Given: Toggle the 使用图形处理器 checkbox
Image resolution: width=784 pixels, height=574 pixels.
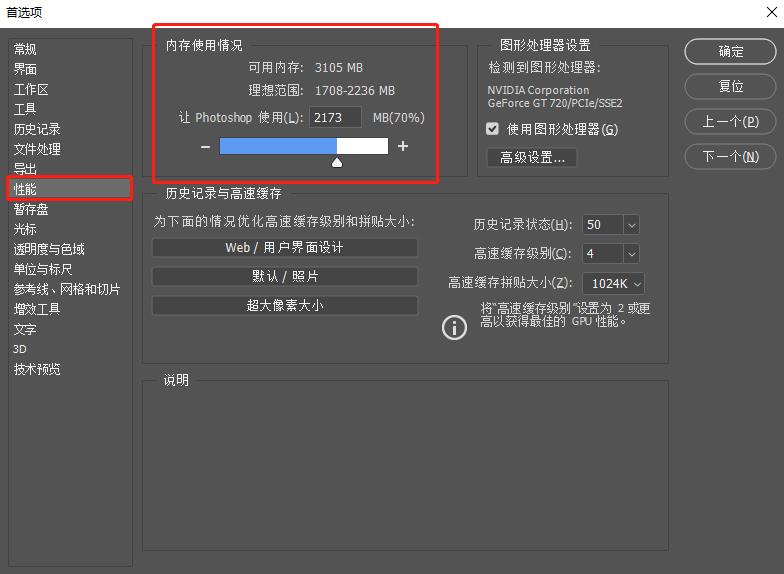Looking at the screenshot, I should click(x=492, y=129).
